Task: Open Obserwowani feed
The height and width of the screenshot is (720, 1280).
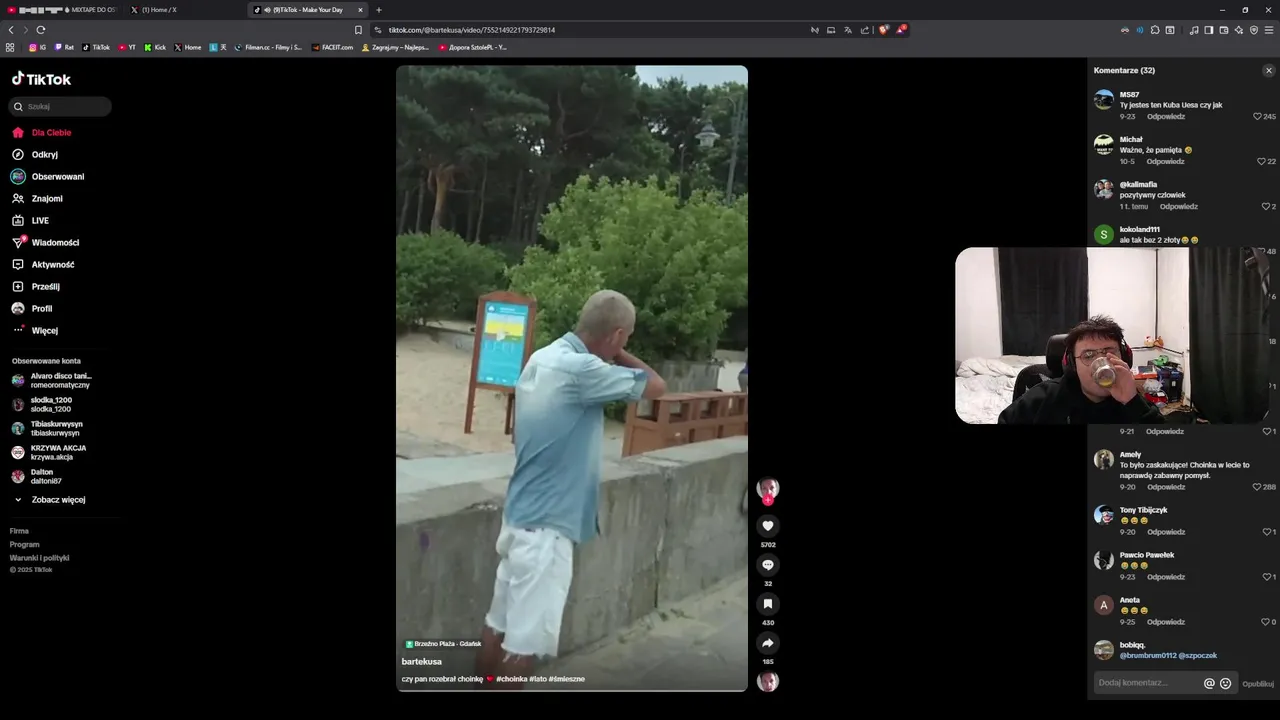Action: [x=48, y=177]
